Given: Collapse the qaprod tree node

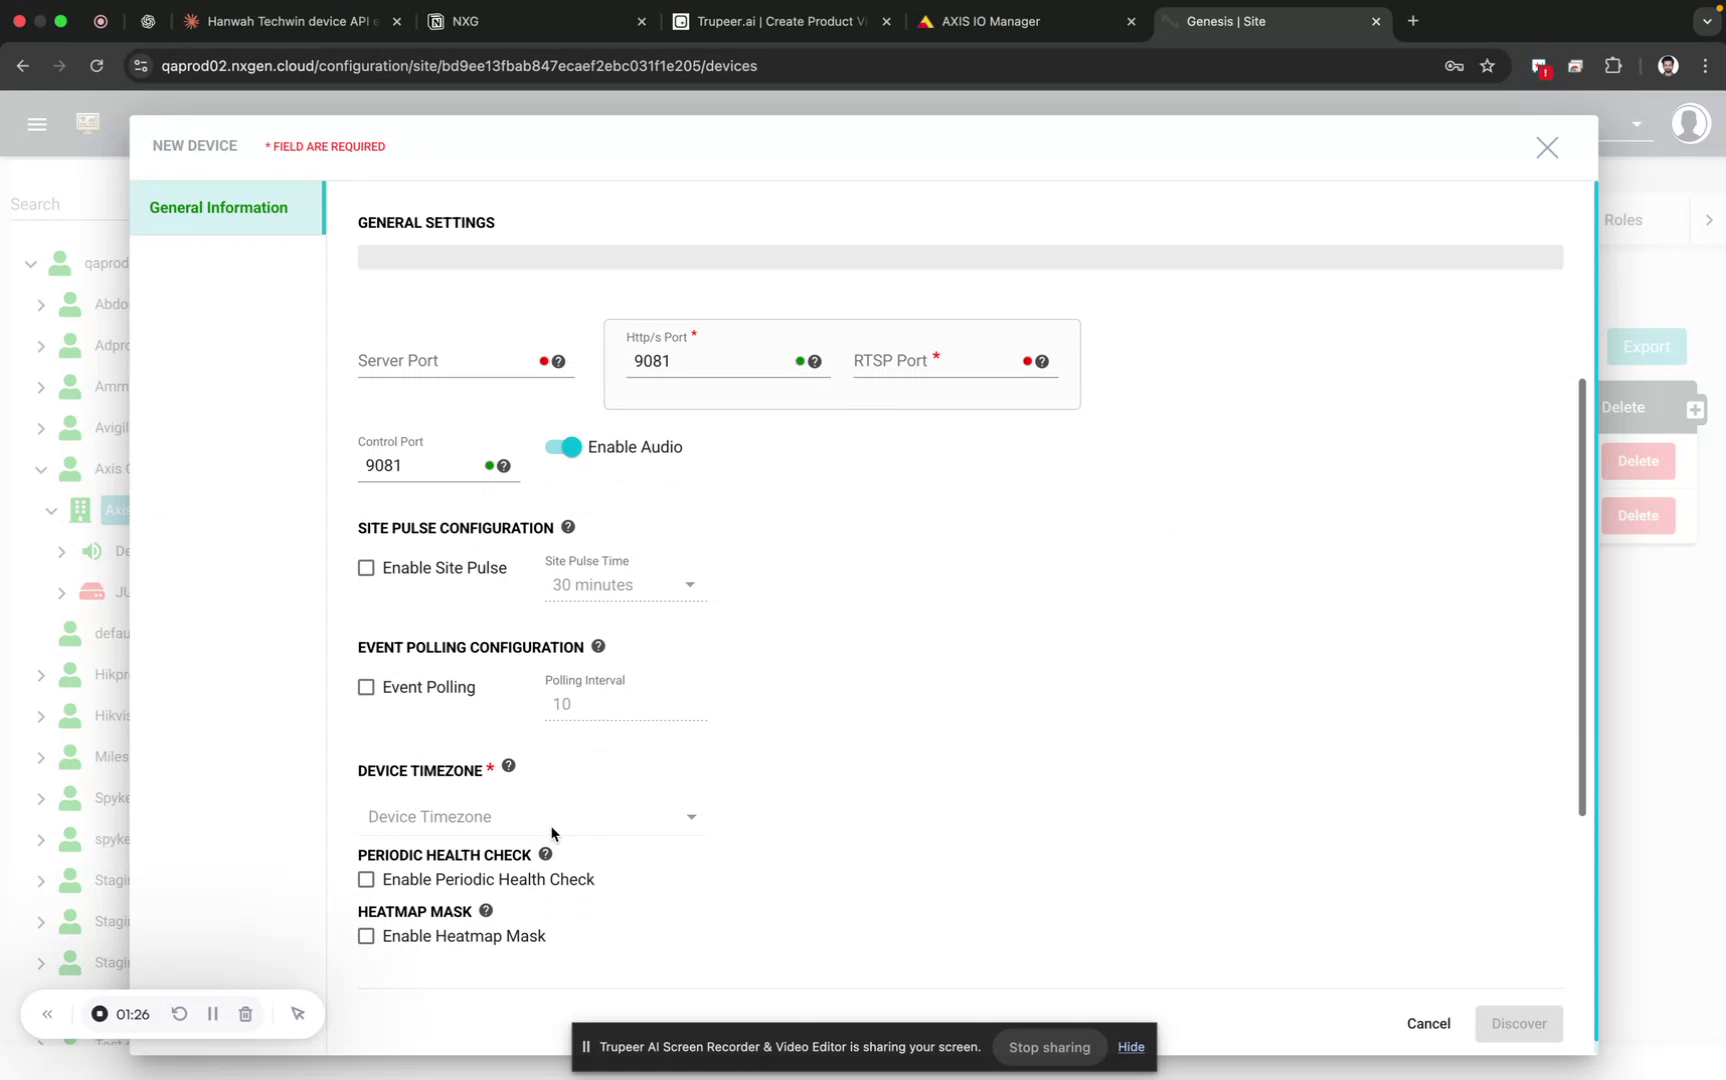Looking at the screenshot, I should pyautogui.click(x=30, y=264).
